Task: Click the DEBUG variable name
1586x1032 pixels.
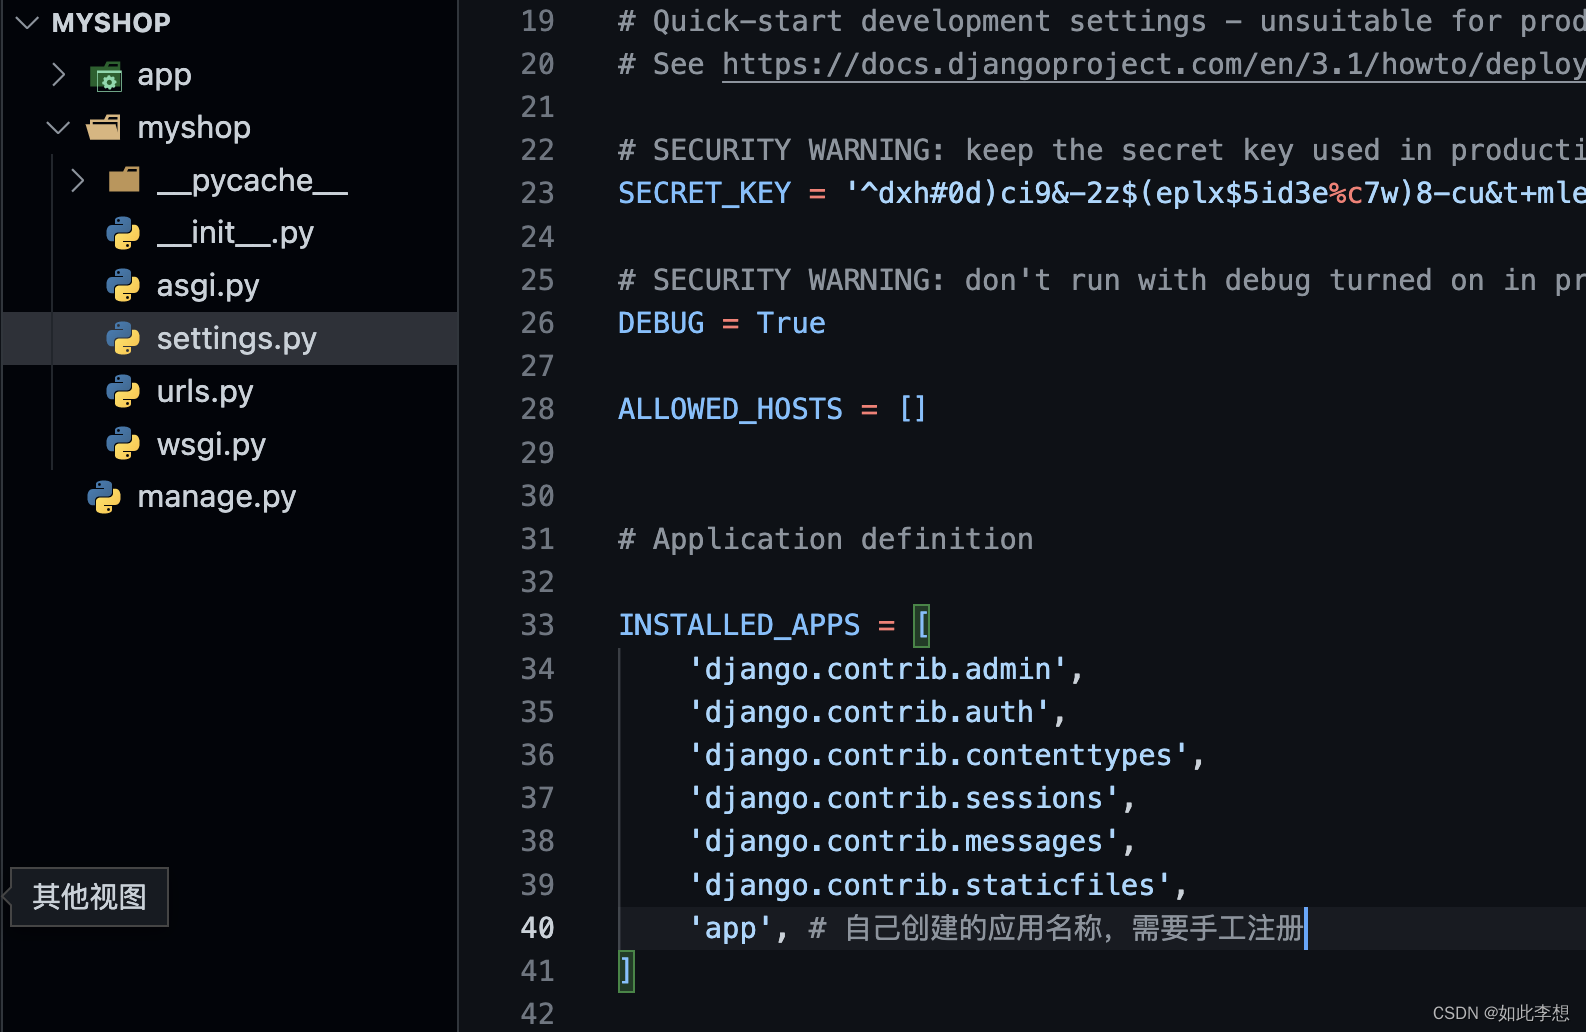Action: click(x=661, y=323)
